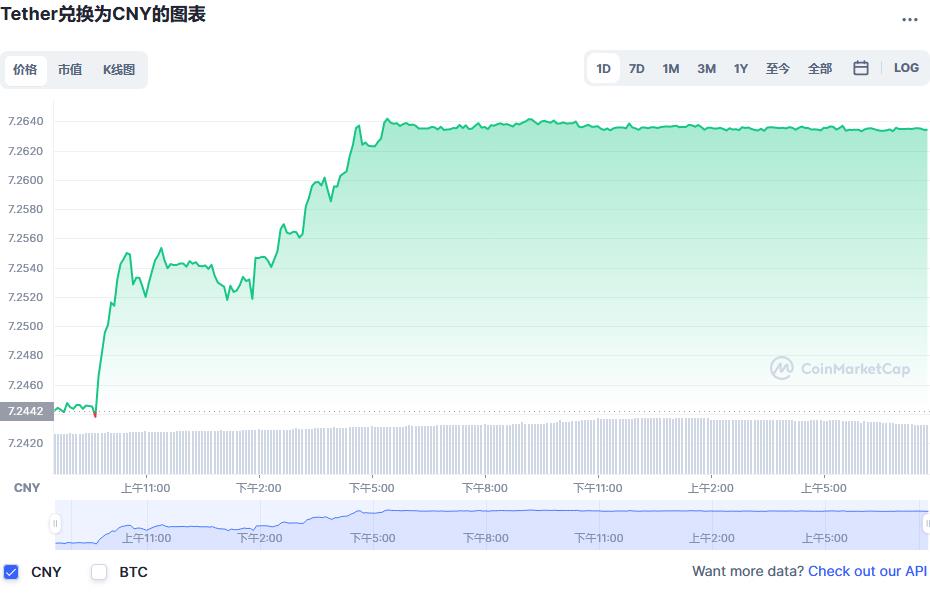Switch to the 市值 tab

tap(70, 70)
